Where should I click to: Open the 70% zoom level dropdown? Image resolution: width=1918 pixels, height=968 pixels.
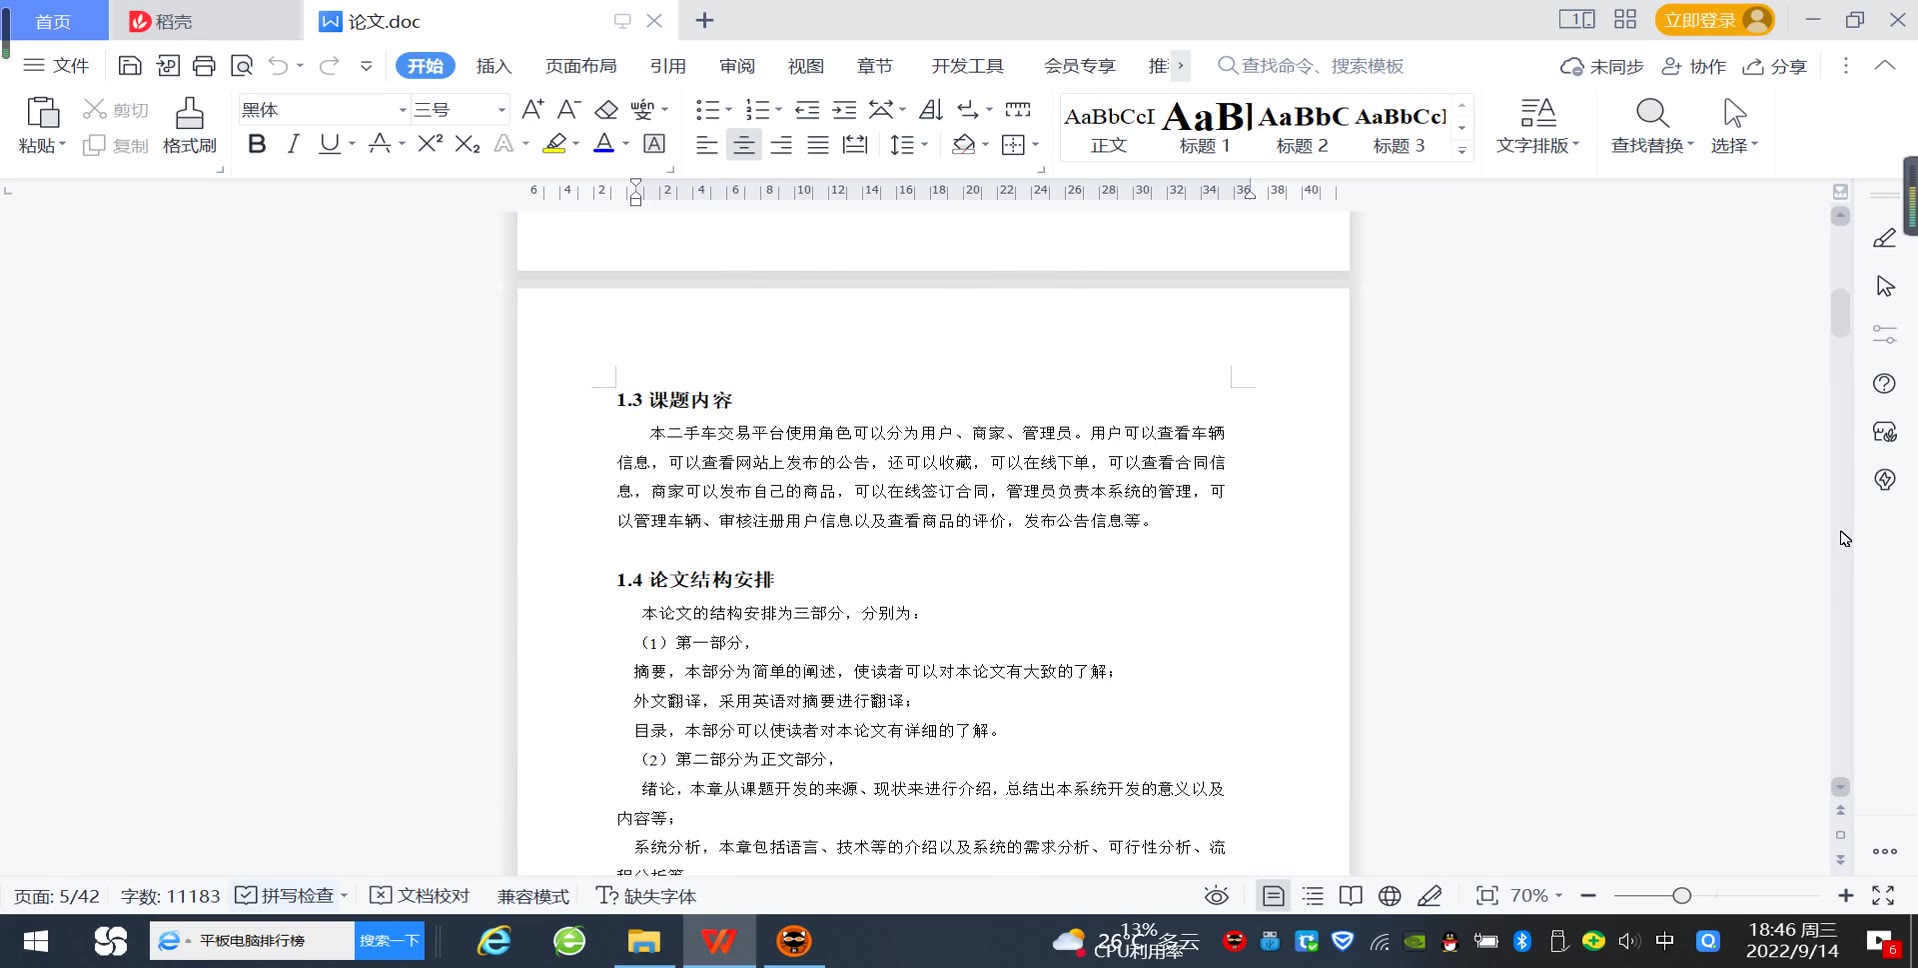point(1537,896)
